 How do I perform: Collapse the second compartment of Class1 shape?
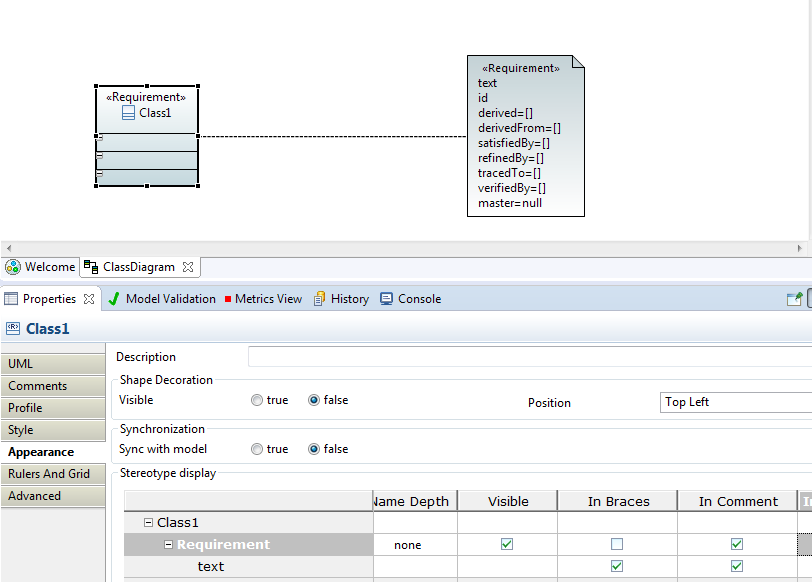(100, 156)
